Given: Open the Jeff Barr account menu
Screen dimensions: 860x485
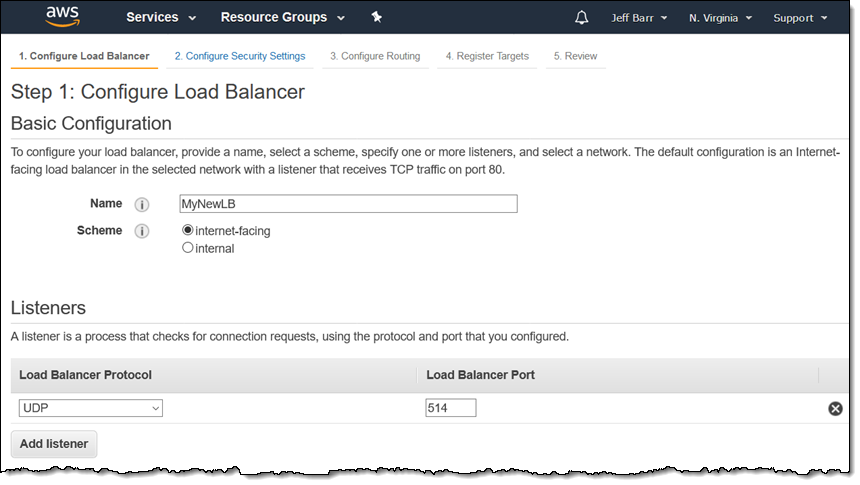Looking at the screenshot, I should tap(639, 18).
